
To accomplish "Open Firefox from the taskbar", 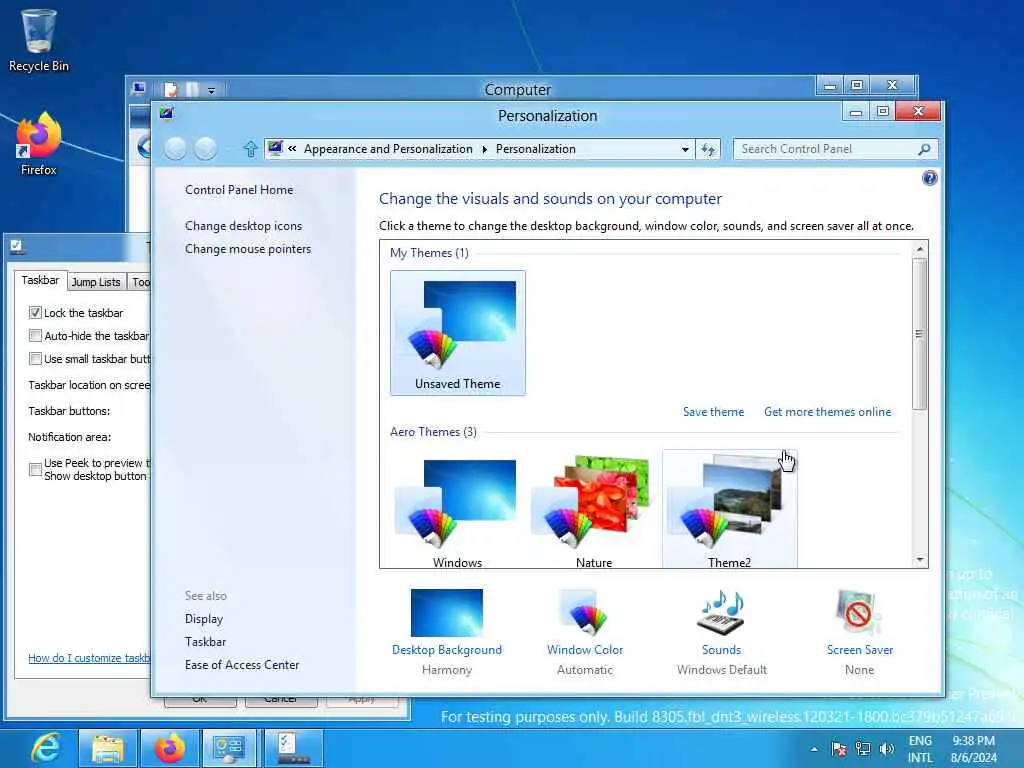I will (x=169, y=748).
